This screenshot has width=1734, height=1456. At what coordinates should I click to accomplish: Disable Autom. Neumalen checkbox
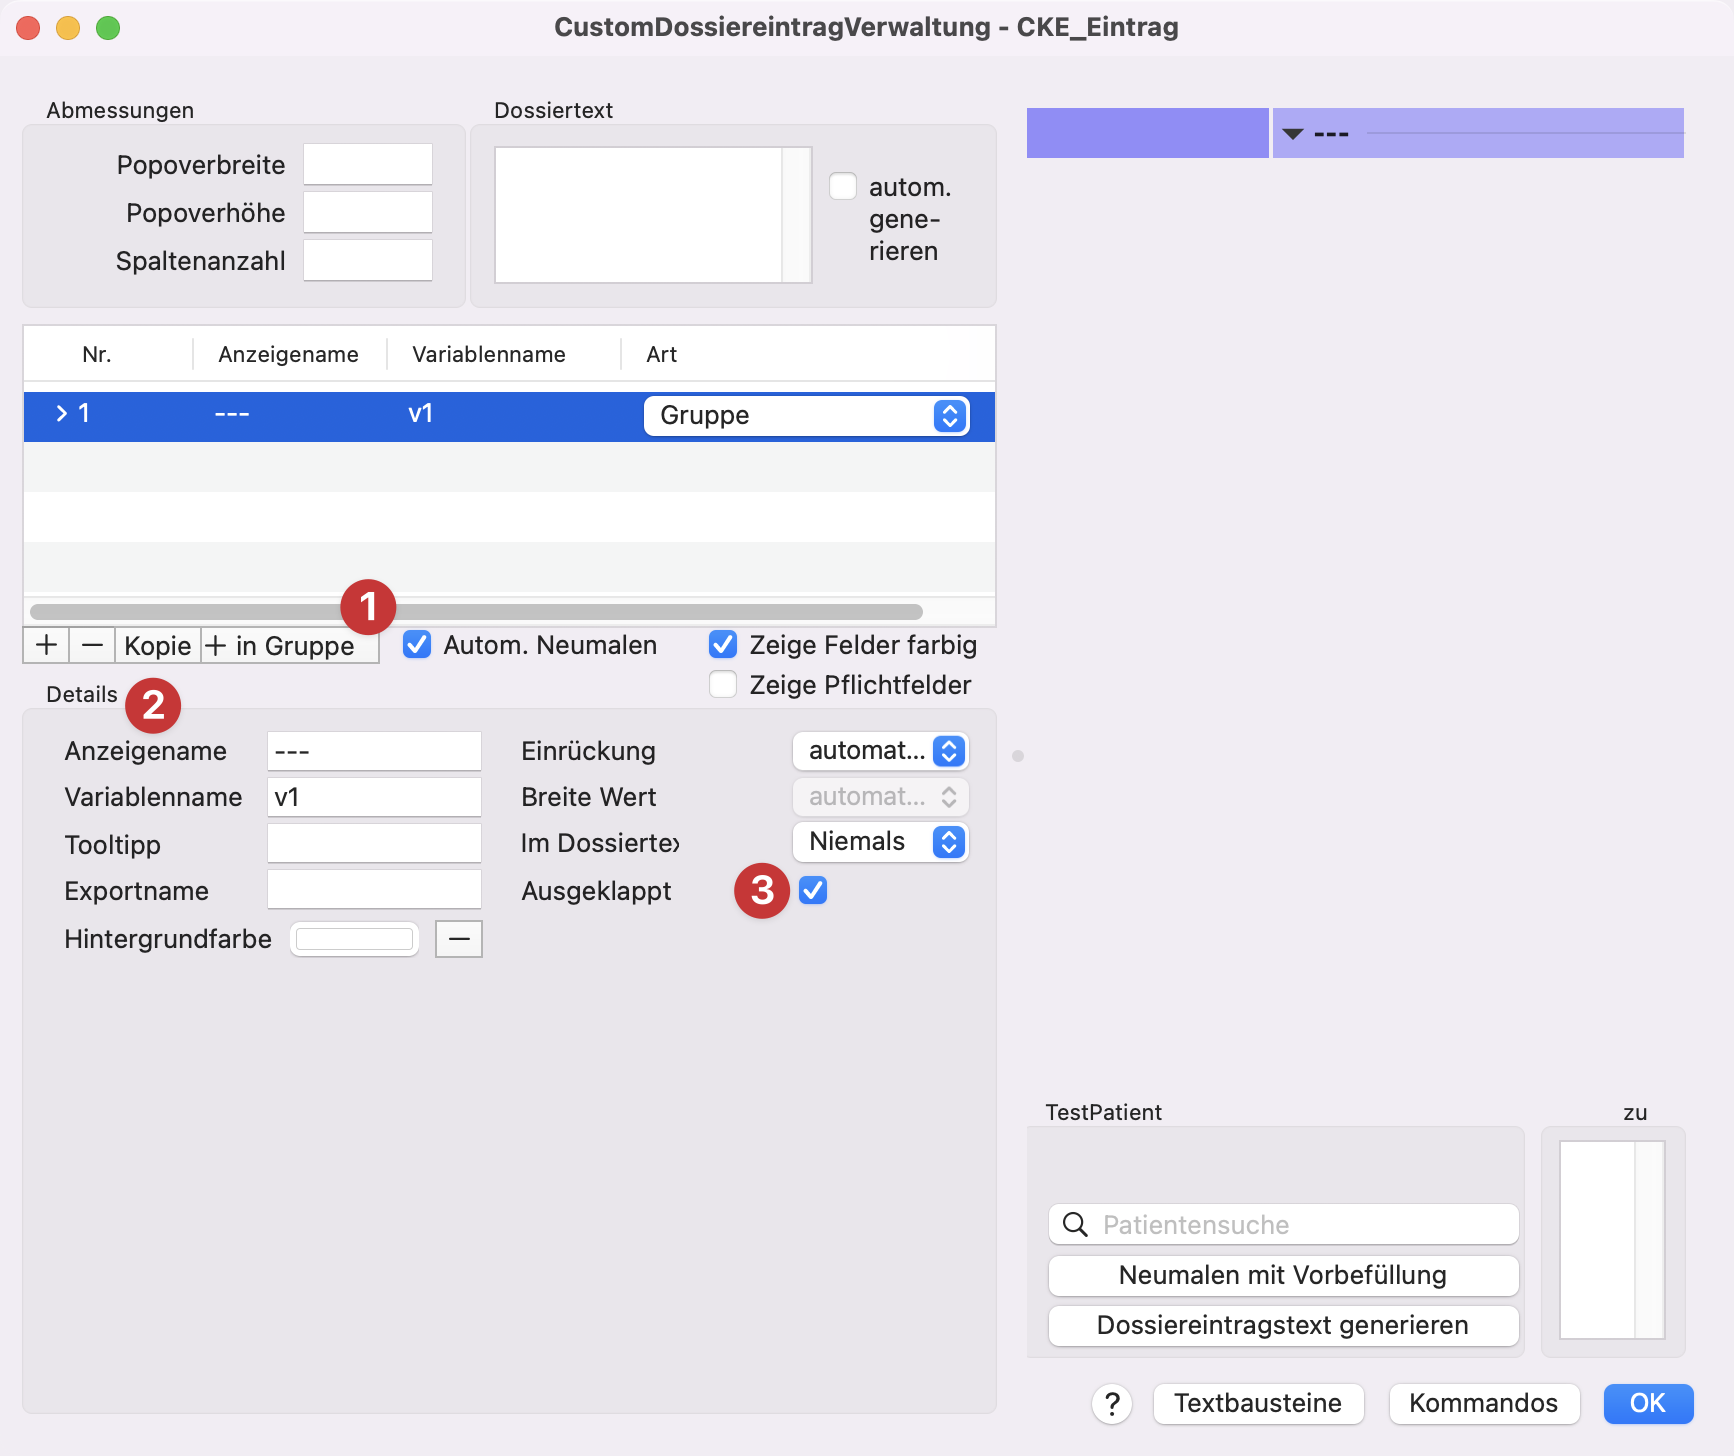pos(417,645)
